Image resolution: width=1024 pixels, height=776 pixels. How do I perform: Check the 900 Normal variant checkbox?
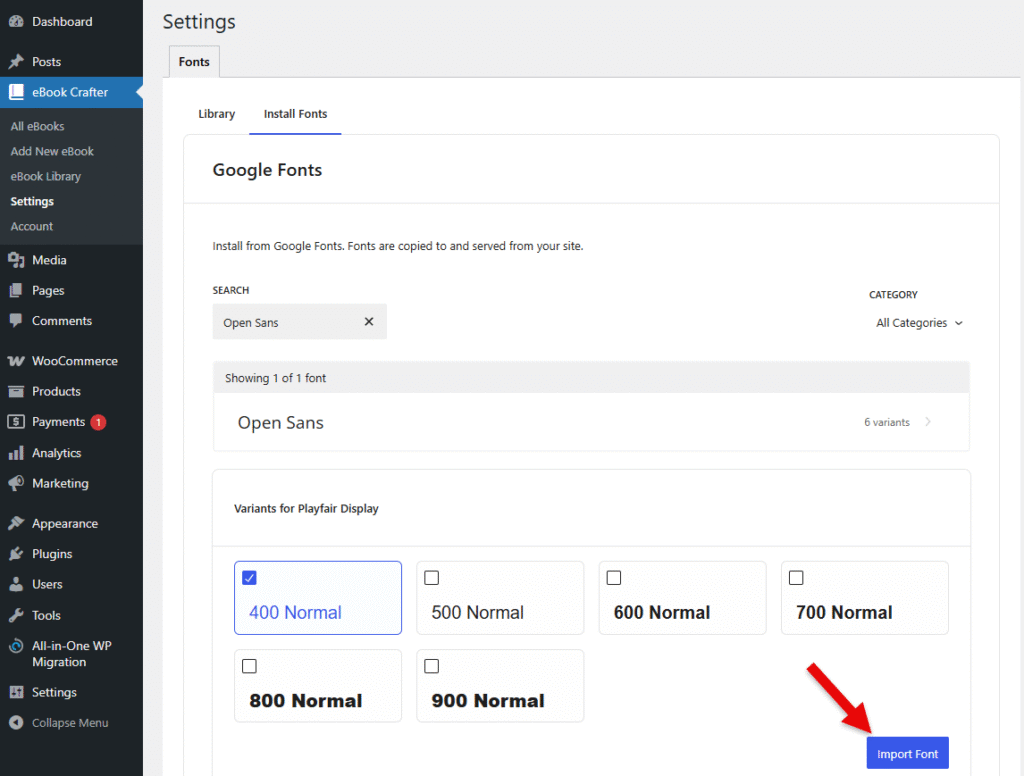432,666
